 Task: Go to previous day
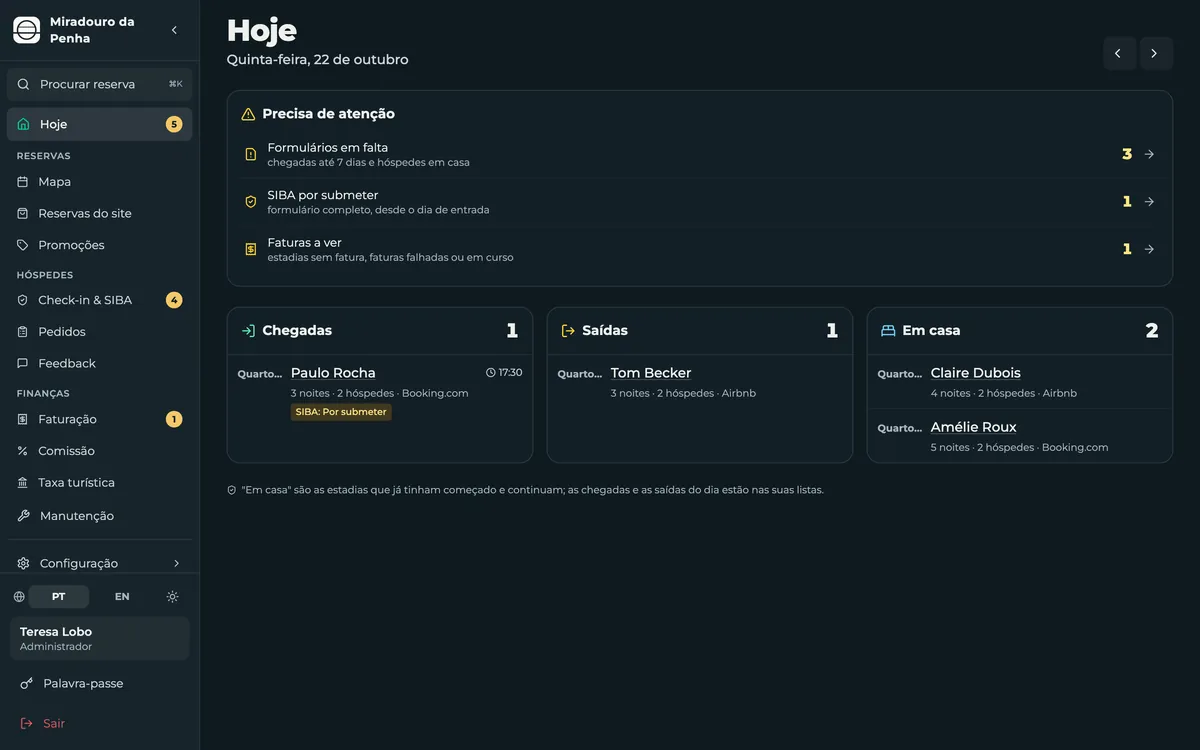coord(1119,53)
